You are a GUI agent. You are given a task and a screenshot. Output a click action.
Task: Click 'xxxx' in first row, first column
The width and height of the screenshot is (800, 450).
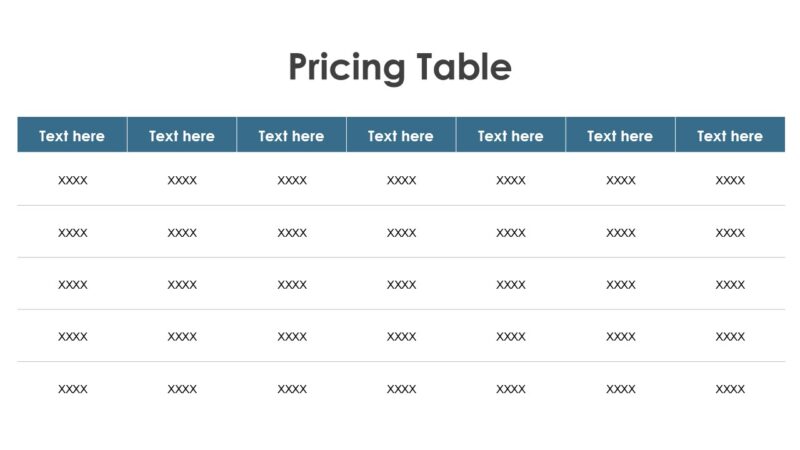click(x=73, y=181)
